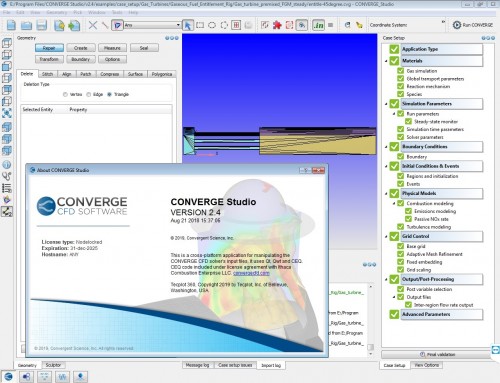Collapse the Simulation Parameters section arrow
Image resolution: width=500 pixels, height=383 pixels.
coord(386,104)
